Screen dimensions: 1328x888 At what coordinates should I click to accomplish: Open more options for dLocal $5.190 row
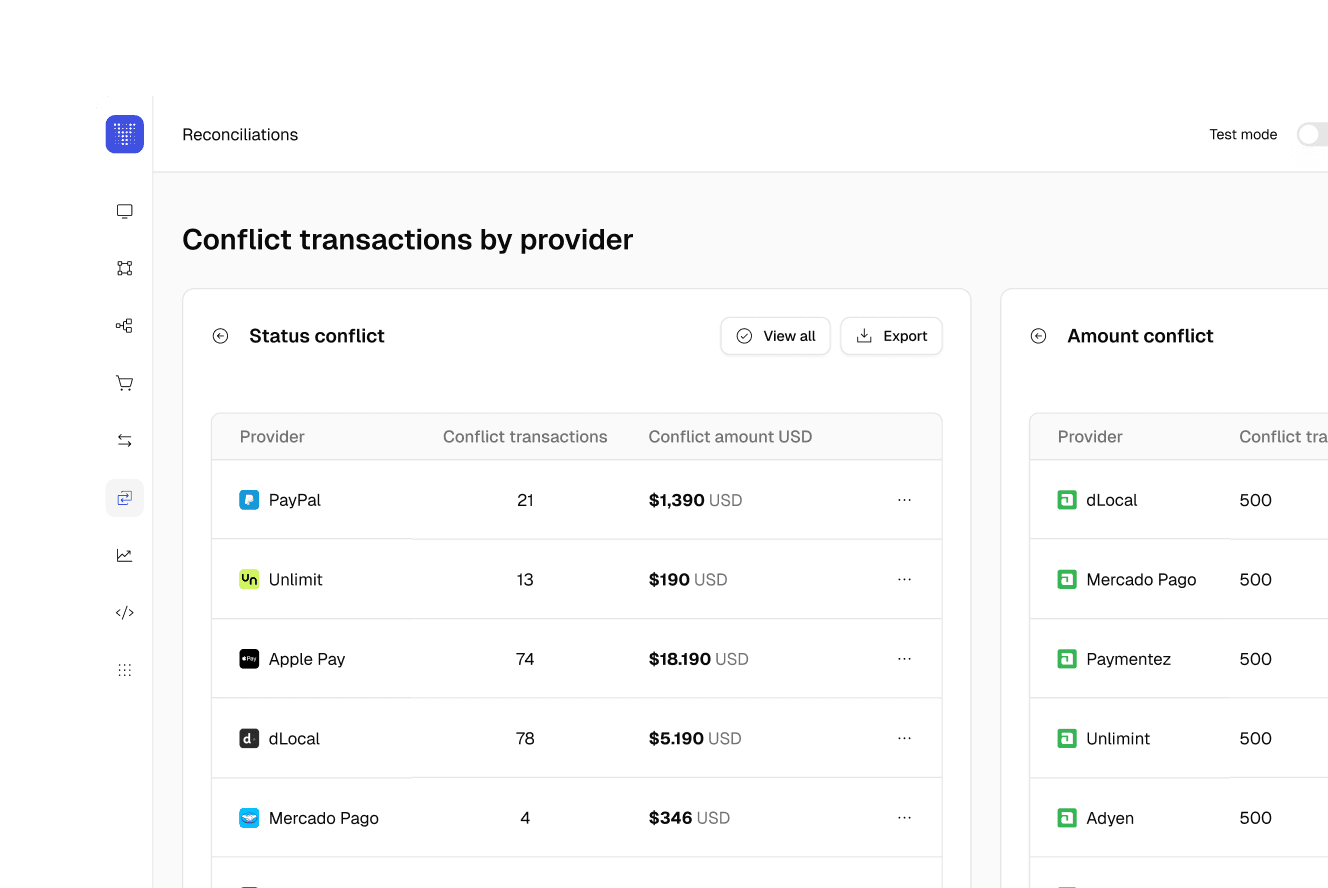pos(905,738)
